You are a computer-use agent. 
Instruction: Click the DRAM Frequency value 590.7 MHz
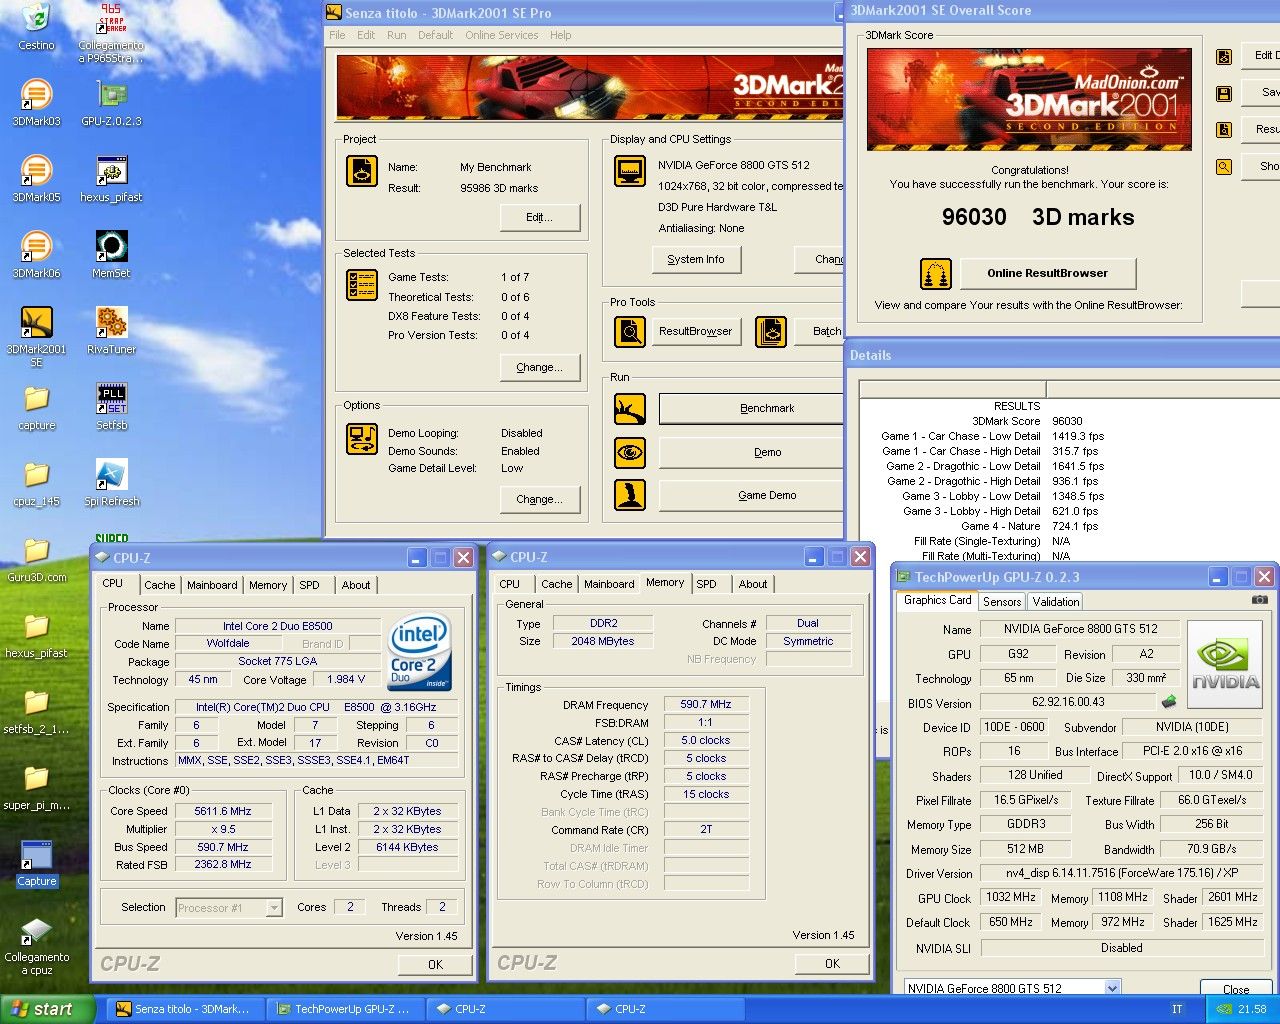(x=706, y=705)
